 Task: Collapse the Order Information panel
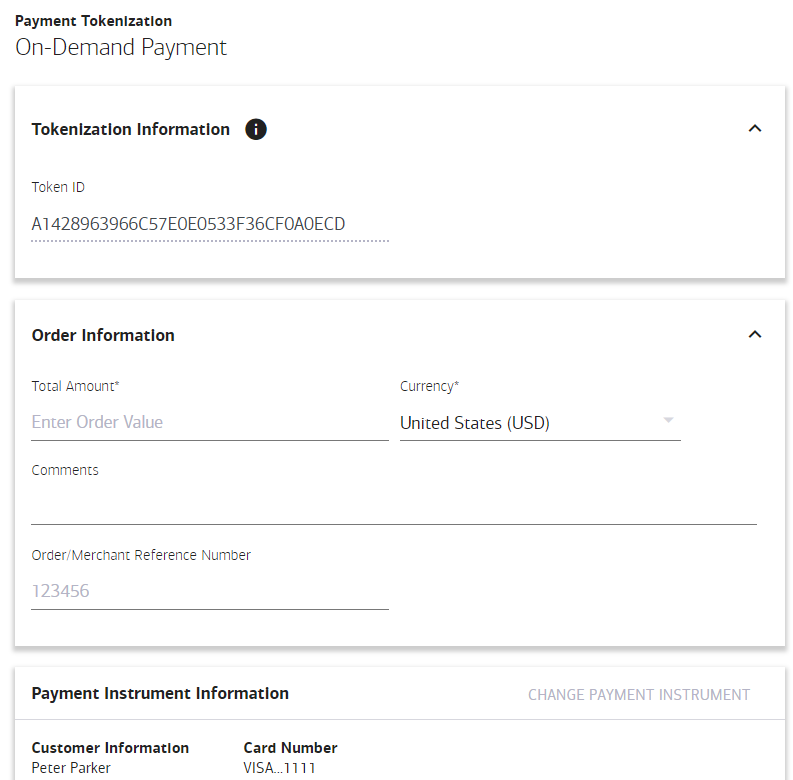pos(755,335)
